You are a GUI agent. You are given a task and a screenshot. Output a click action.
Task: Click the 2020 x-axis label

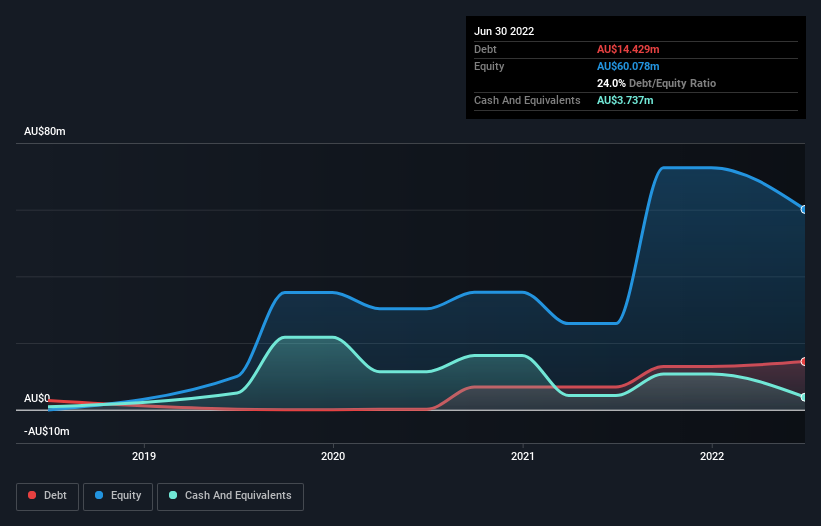(x=333, y=456)
